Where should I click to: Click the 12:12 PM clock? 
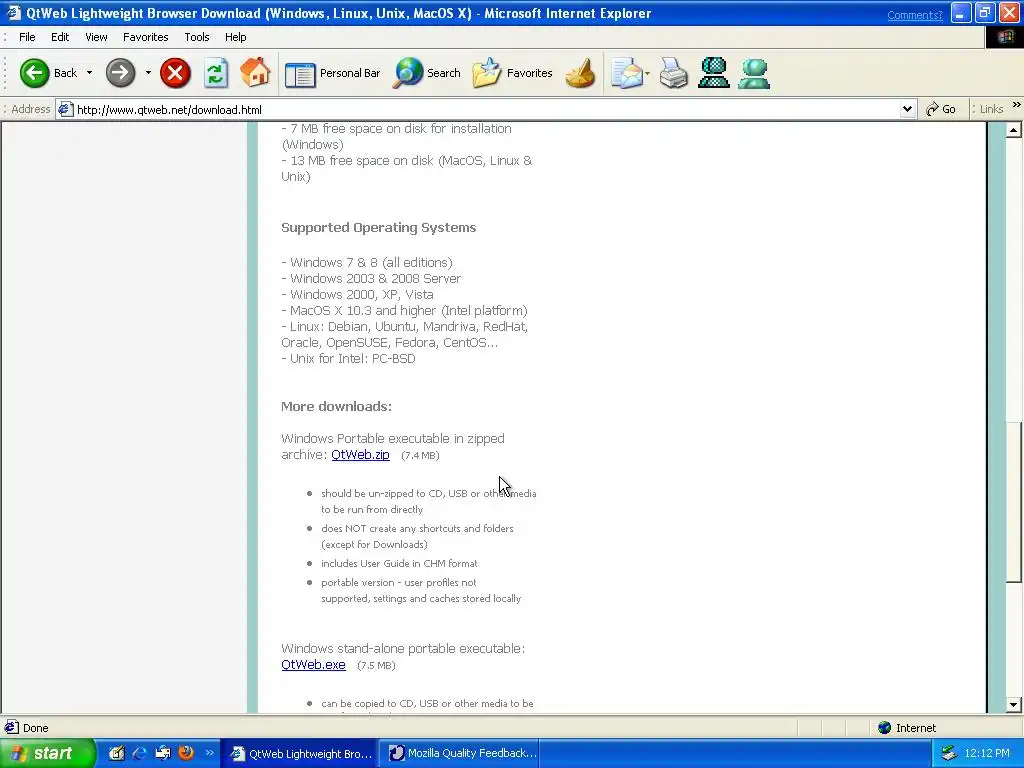tap(987, 753)
